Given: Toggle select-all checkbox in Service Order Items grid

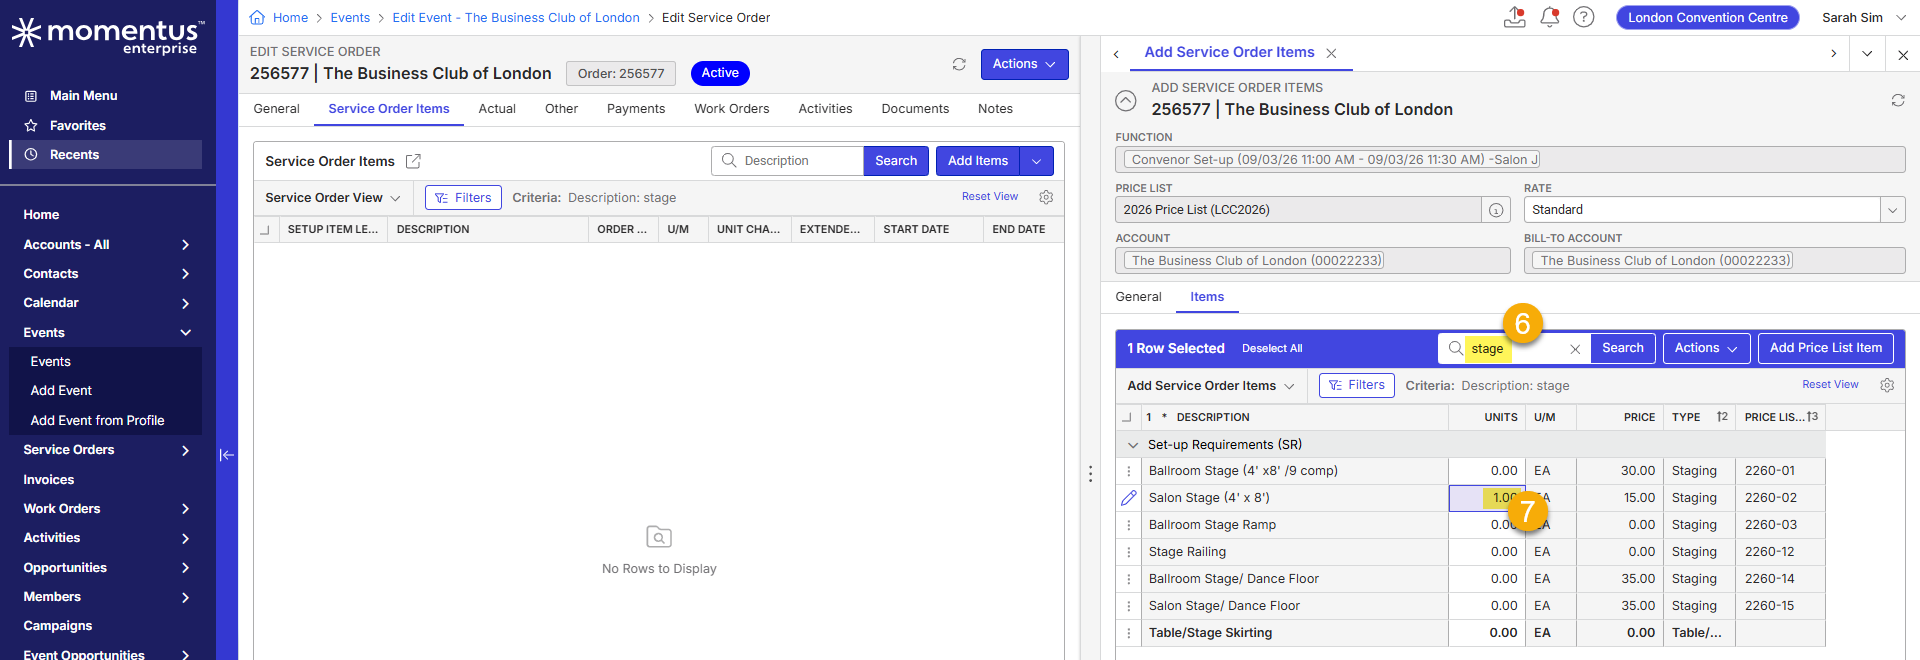Looking at the screenshot, I should pyautogui.click(x=265, y=230).
